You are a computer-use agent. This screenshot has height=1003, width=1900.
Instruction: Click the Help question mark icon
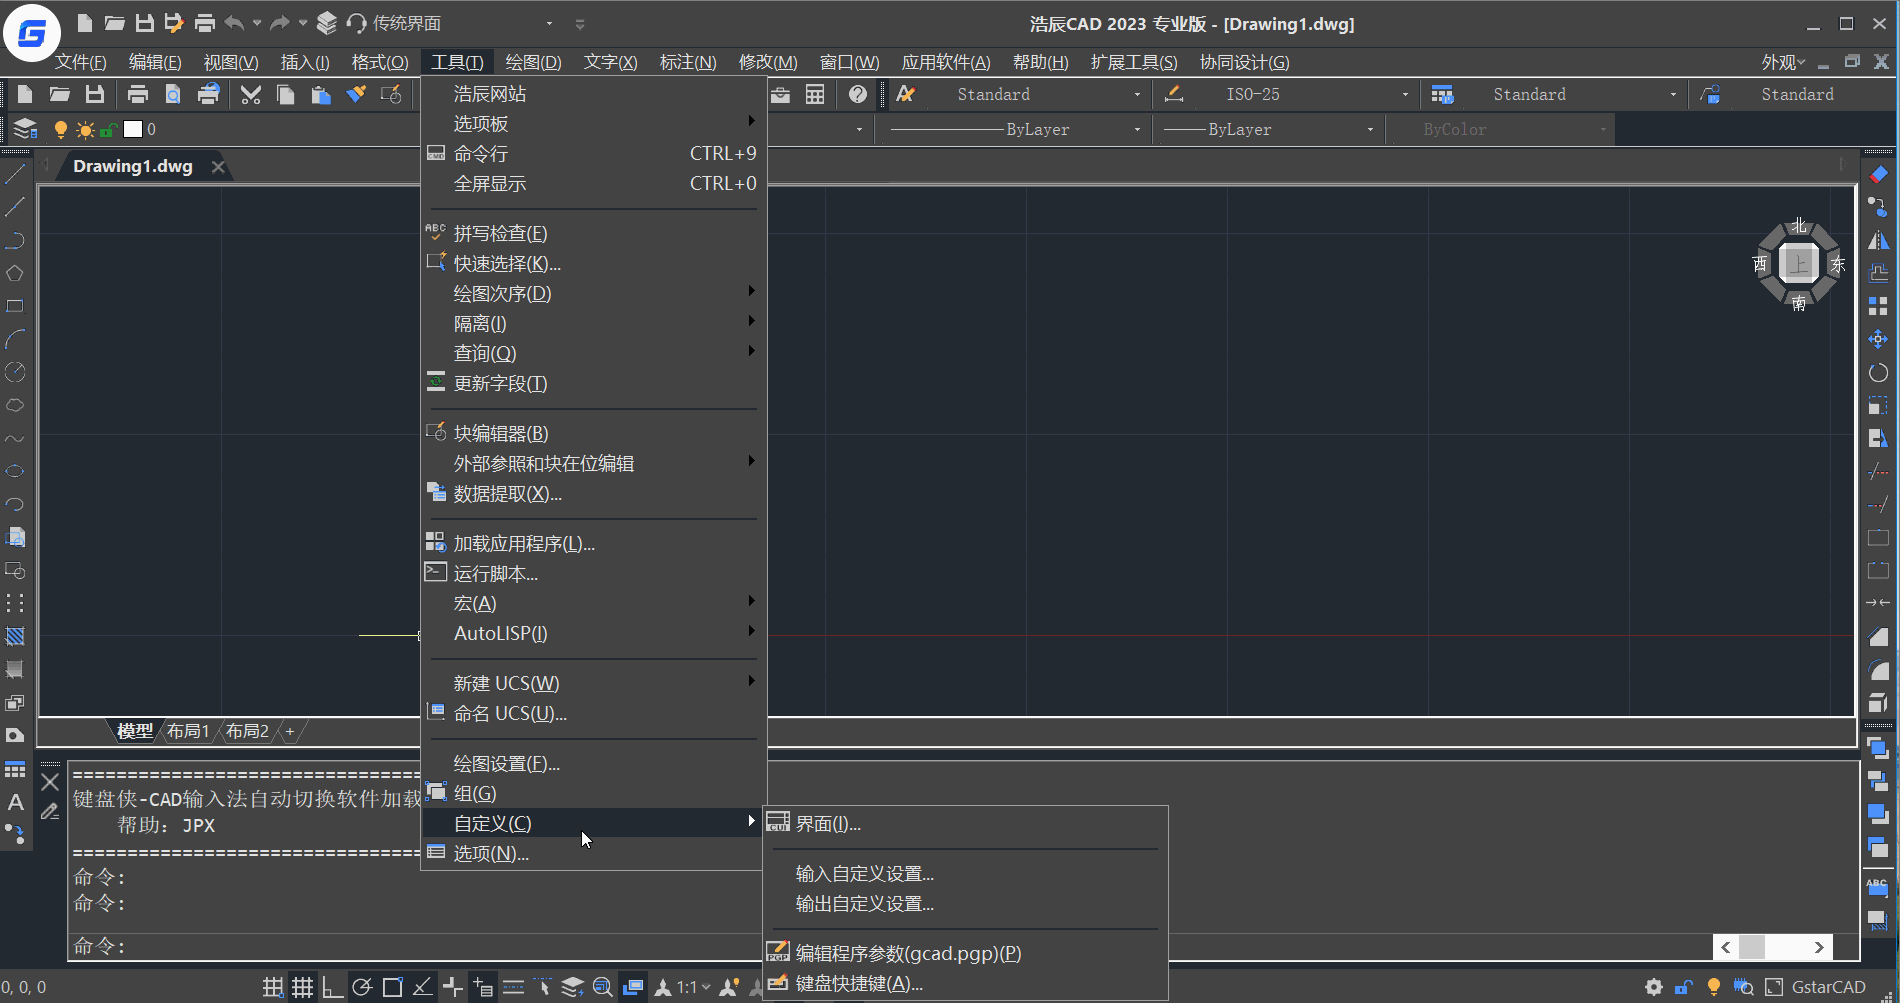(x=858, y=94)
